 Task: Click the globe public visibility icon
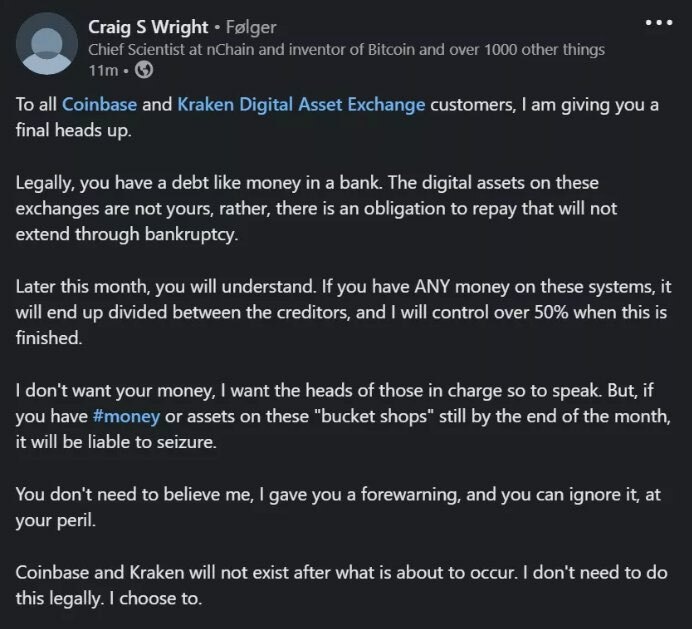point(143,69)
